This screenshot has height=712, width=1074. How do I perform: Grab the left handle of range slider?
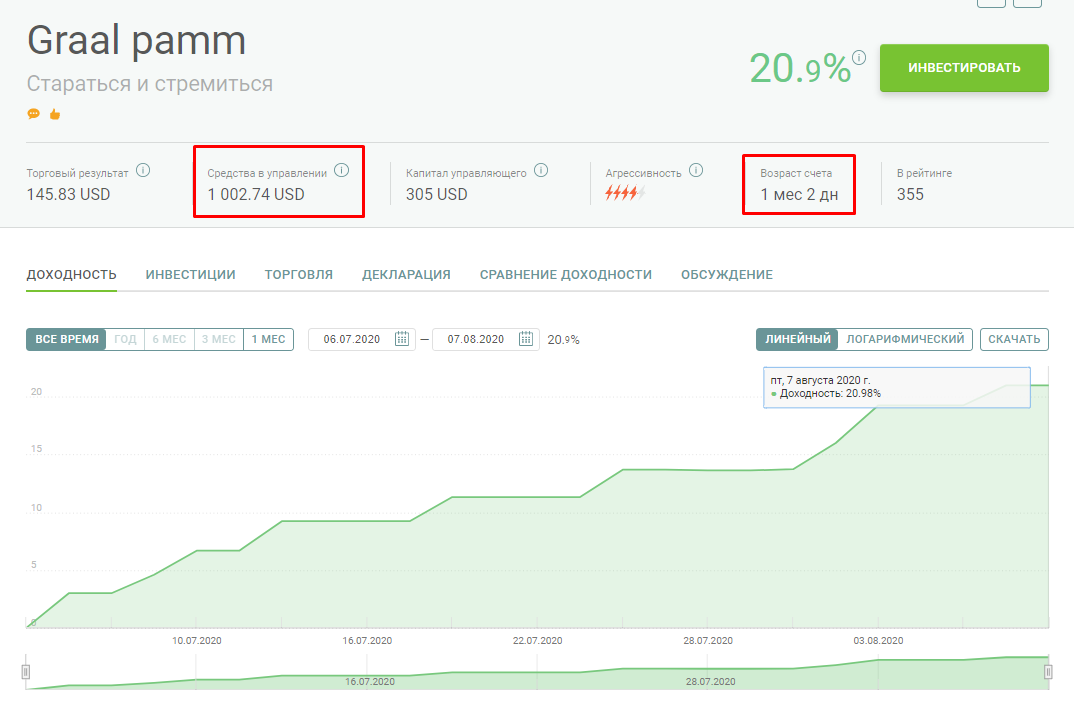26,672
